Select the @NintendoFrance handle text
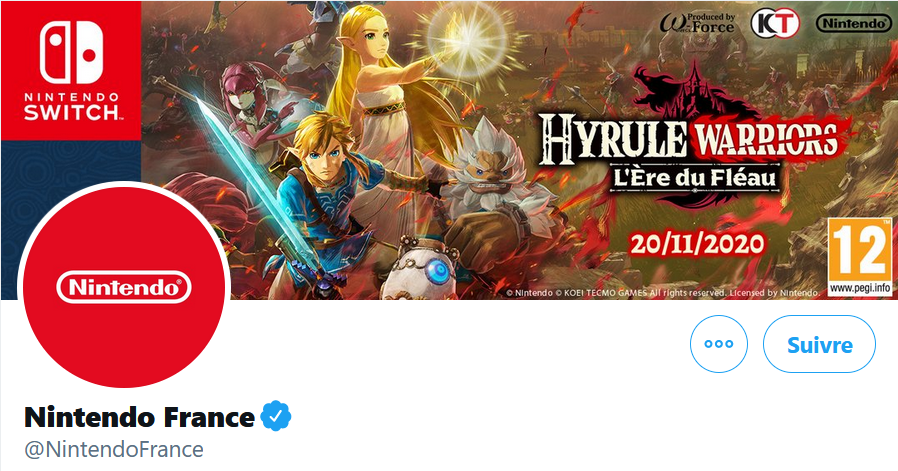 pos(113,449)
